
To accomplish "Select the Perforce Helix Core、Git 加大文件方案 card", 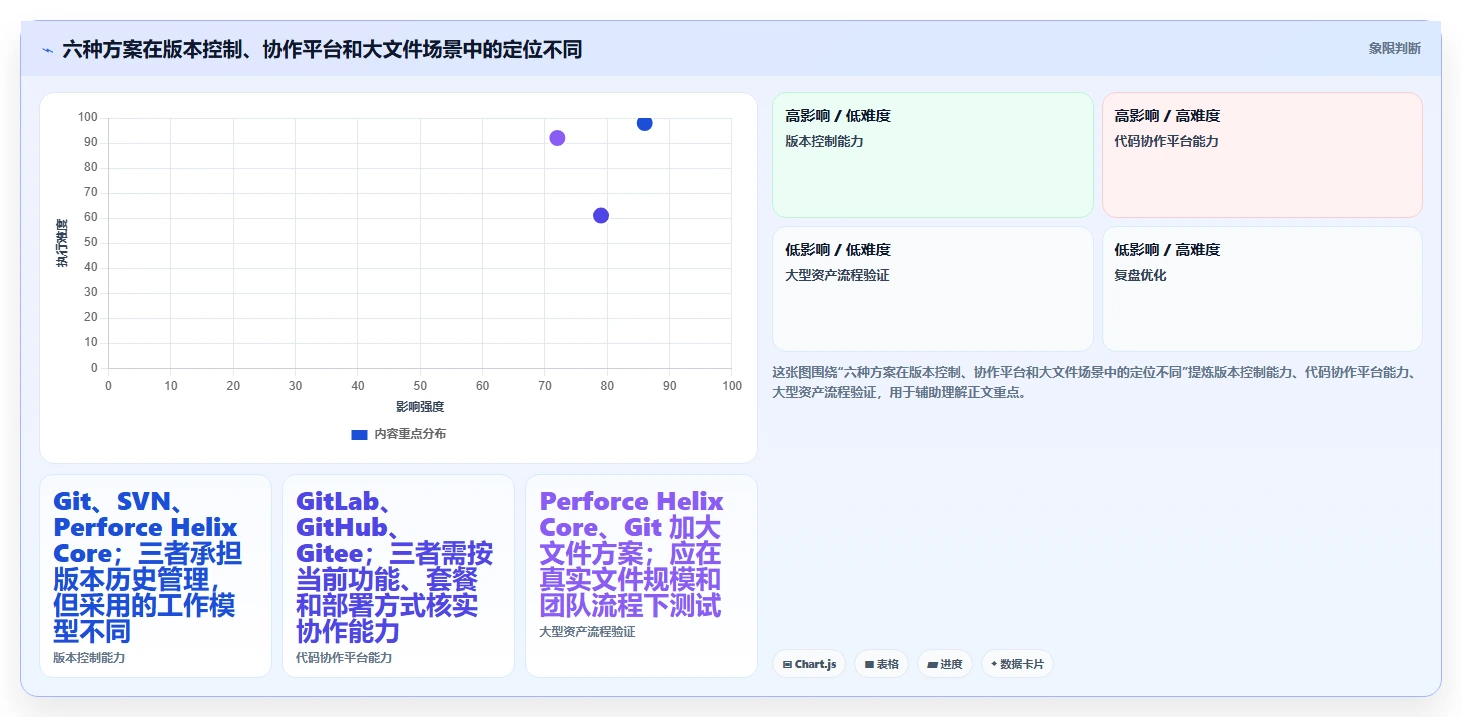I will 641,576.
